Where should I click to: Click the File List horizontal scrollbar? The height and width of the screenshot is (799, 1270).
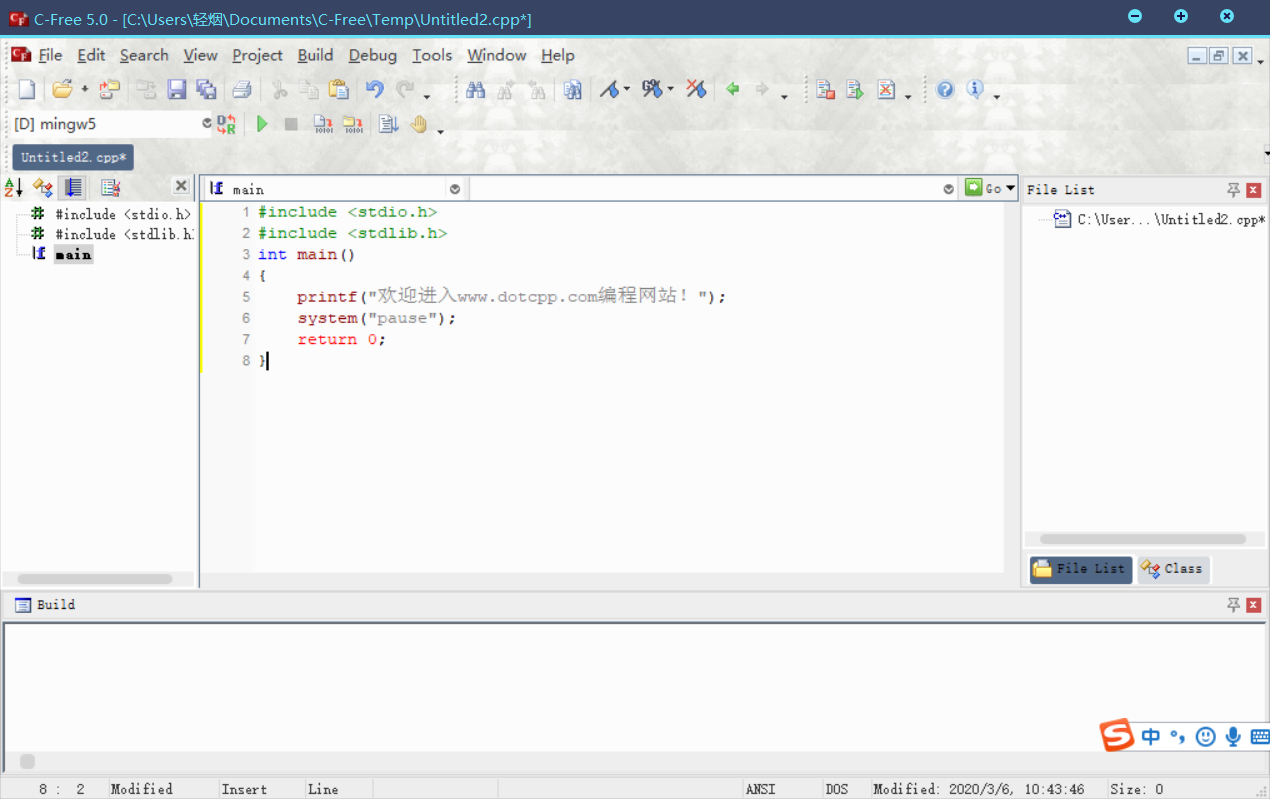[1142, 539]
